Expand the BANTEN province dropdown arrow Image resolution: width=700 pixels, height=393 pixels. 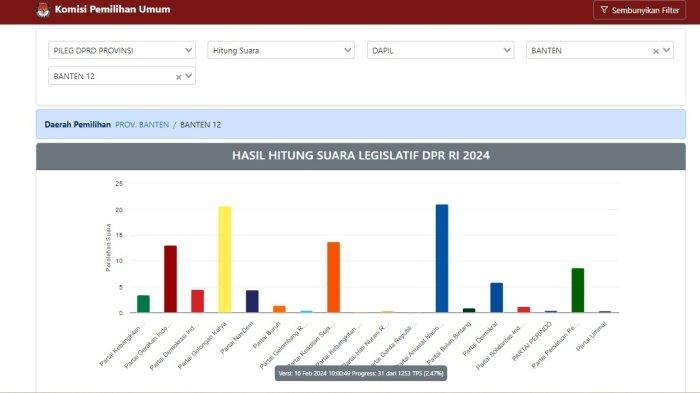pos(666,50)
